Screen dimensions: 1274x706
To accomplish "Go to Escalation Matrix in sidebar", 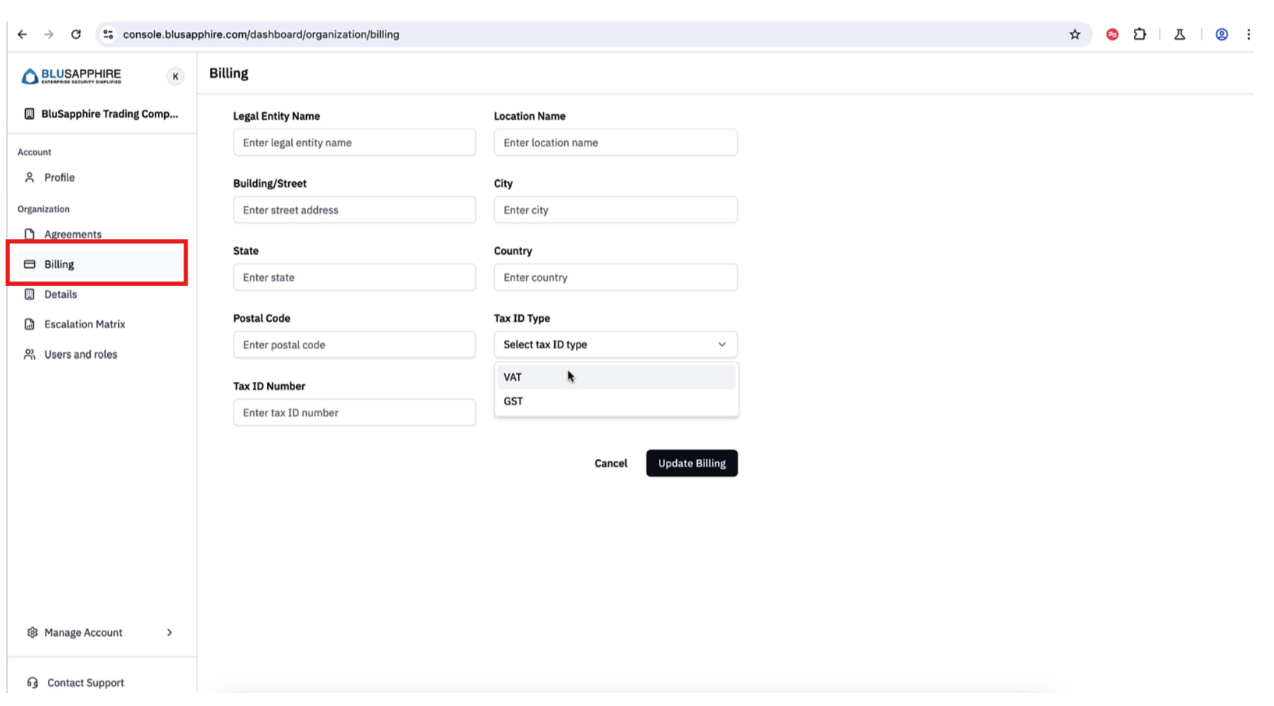I will point(84,324).
